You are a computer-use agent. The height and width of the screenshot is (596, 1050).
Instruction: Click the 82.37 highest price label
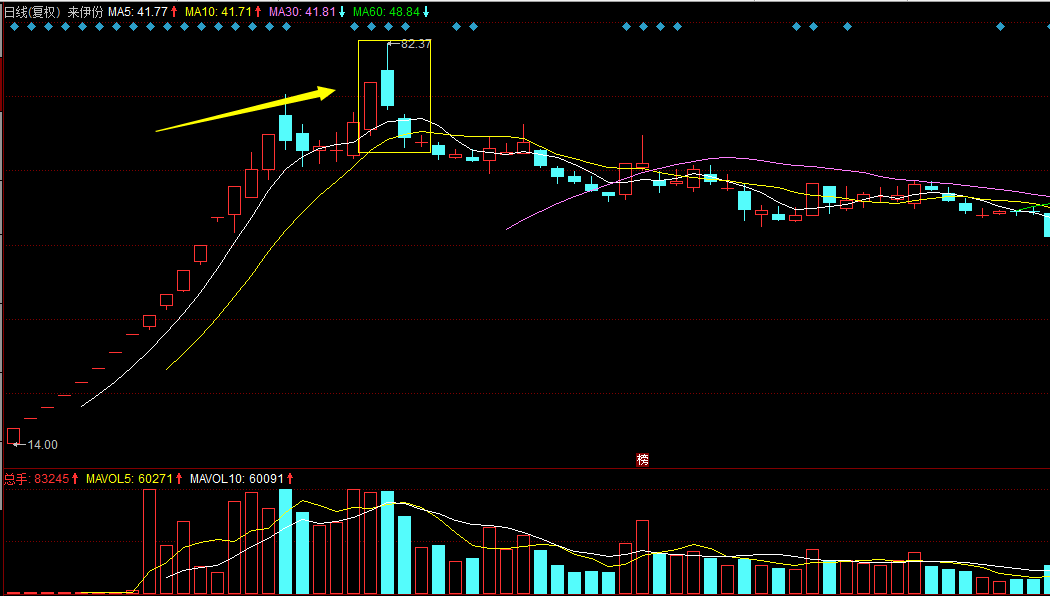(x=414, y=44)
